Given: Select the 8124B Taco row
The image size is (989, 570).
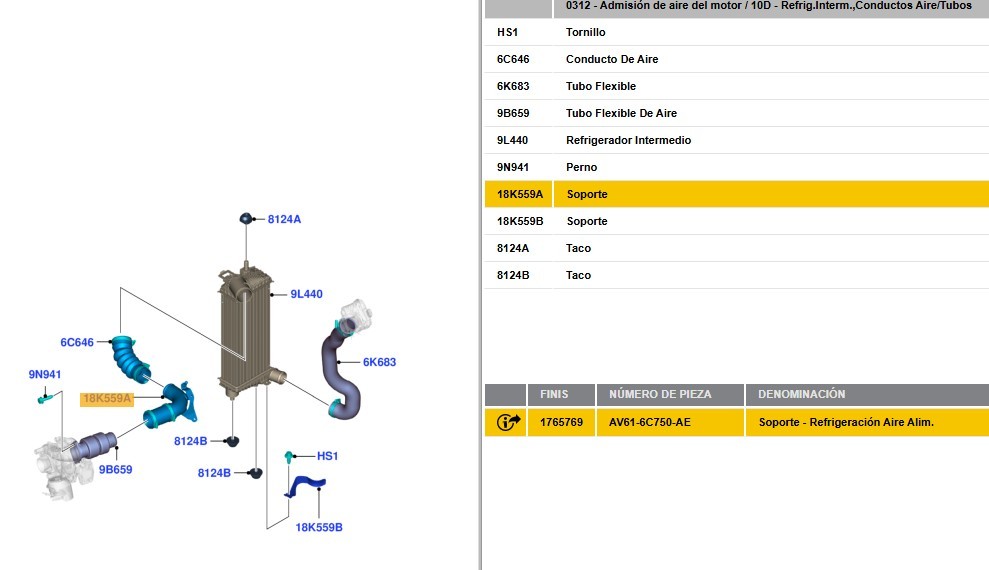Looking at the screenshot, I should coord(736,275).
